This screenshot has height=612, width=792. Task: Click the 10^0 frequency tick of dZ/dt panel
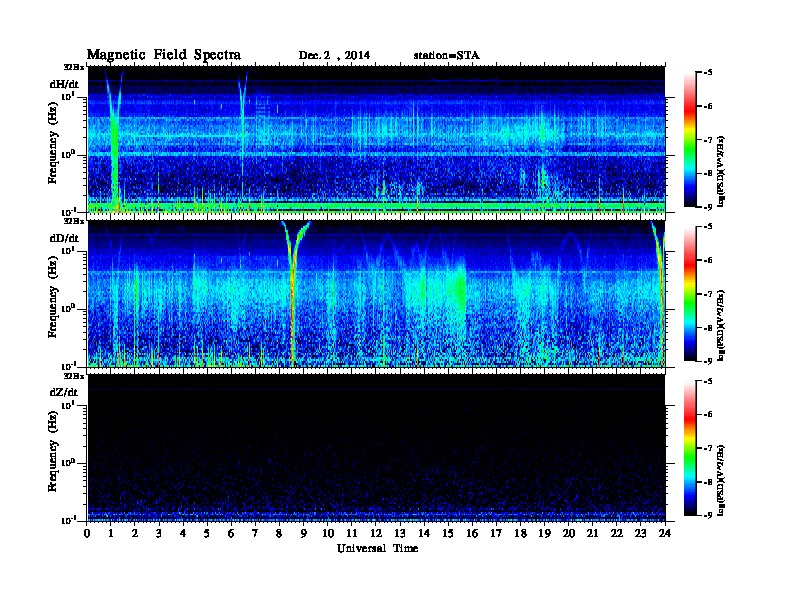click(x=68, y=462)
